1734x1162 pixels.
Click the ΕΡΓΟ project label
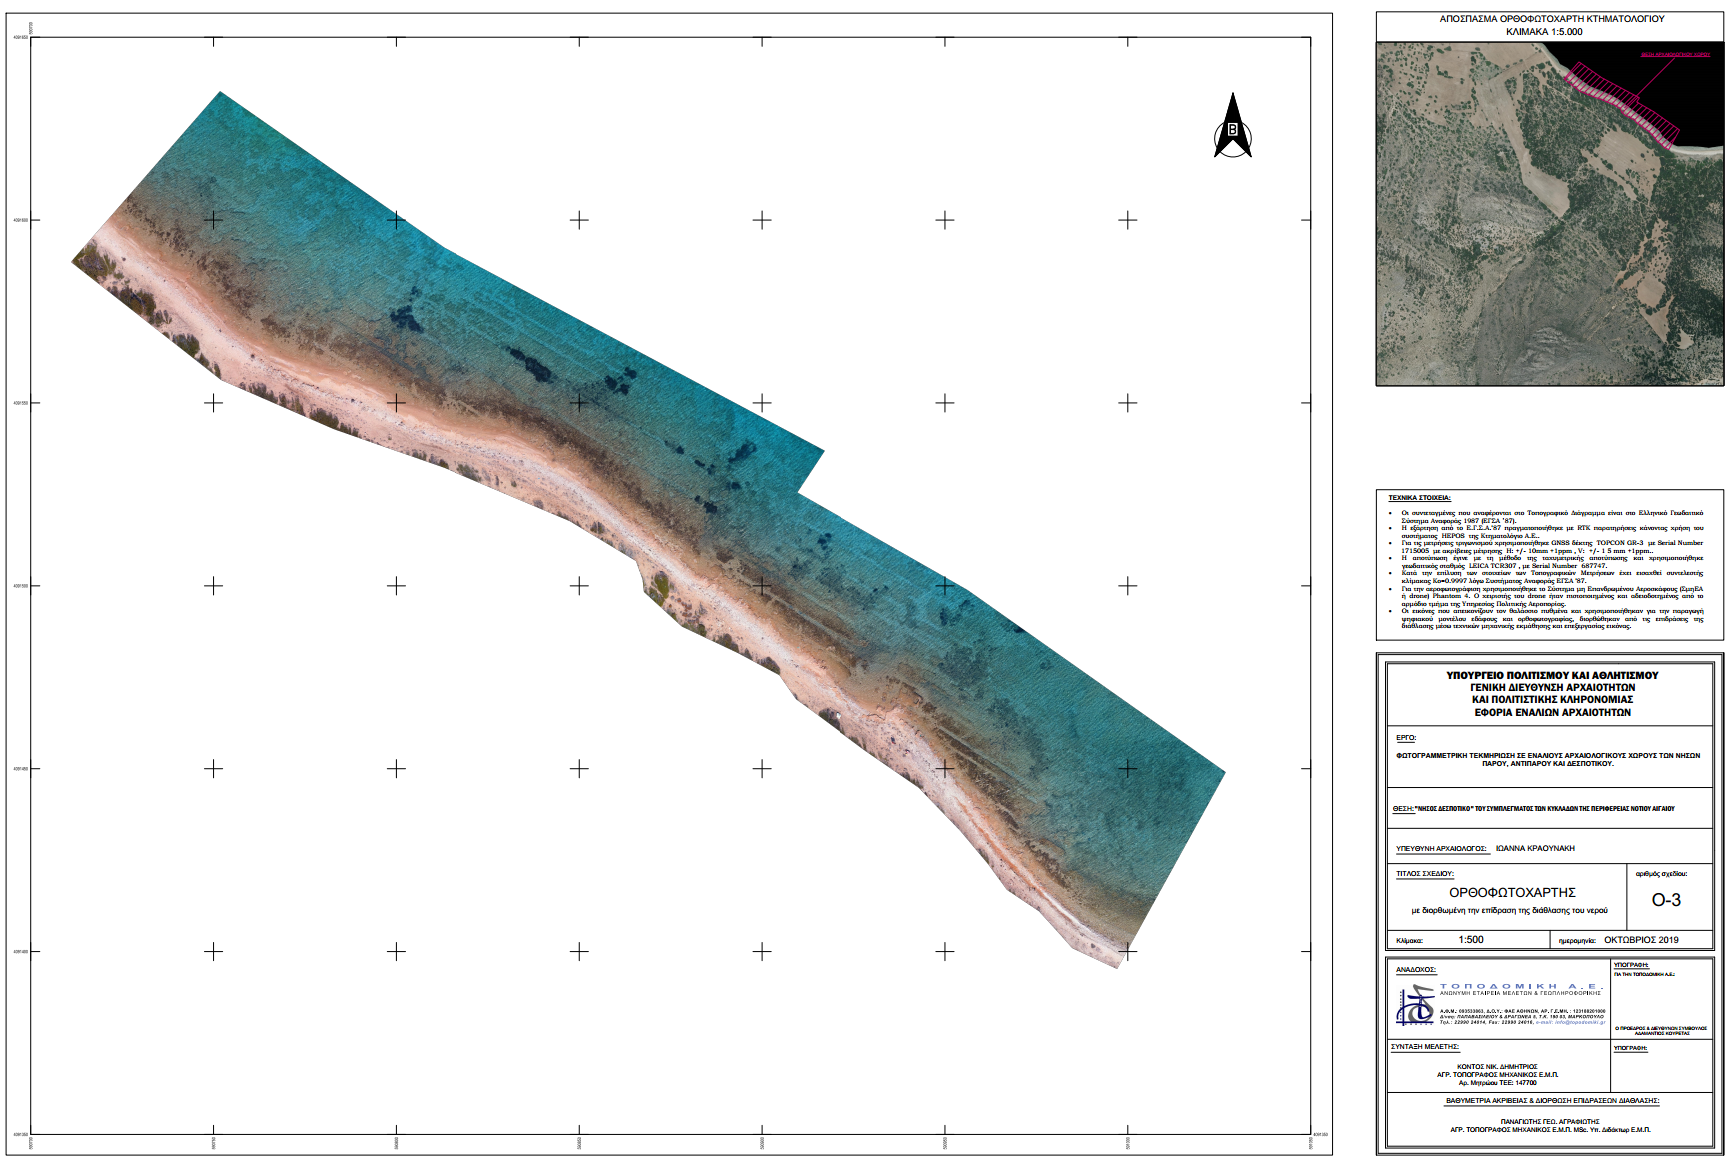pos(1405,738)
